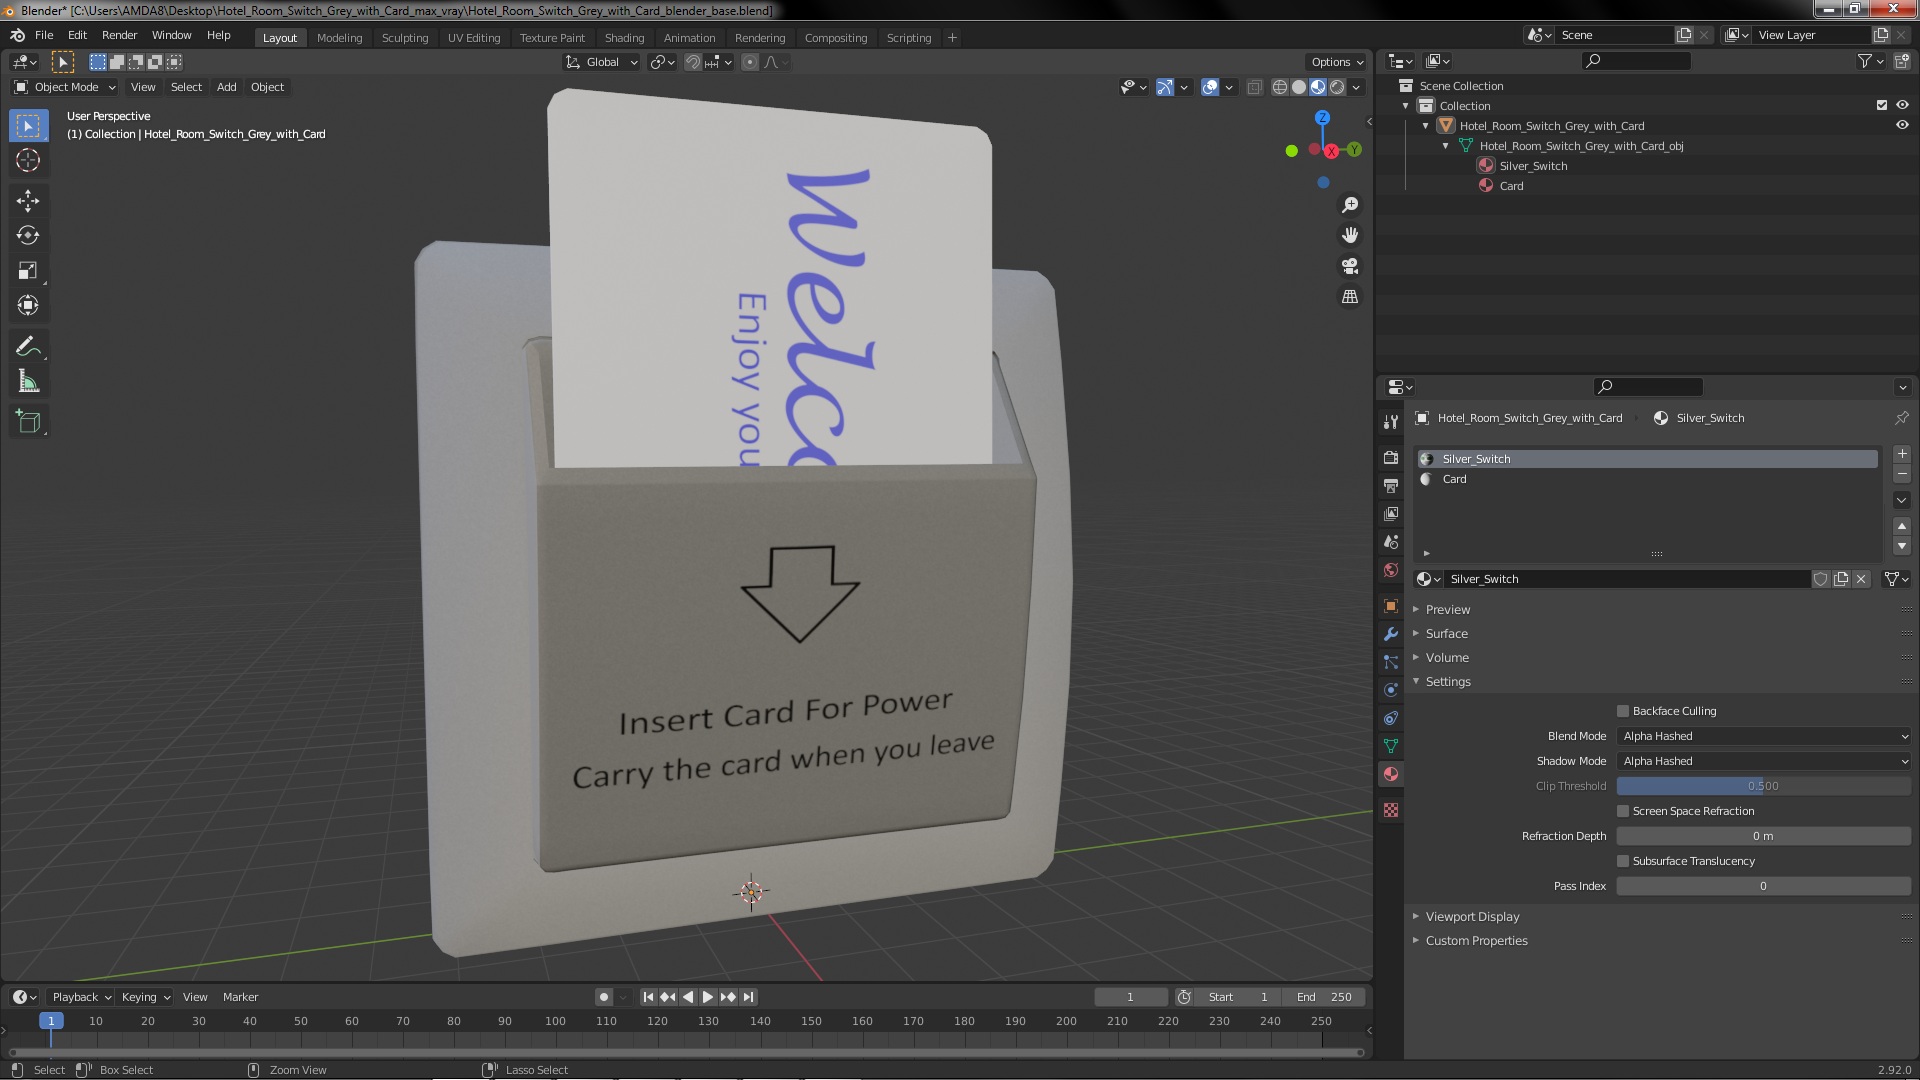The image size is (1920, 1080).
Task: Open Object Mode dropdown
Action: tap(66, 87)
